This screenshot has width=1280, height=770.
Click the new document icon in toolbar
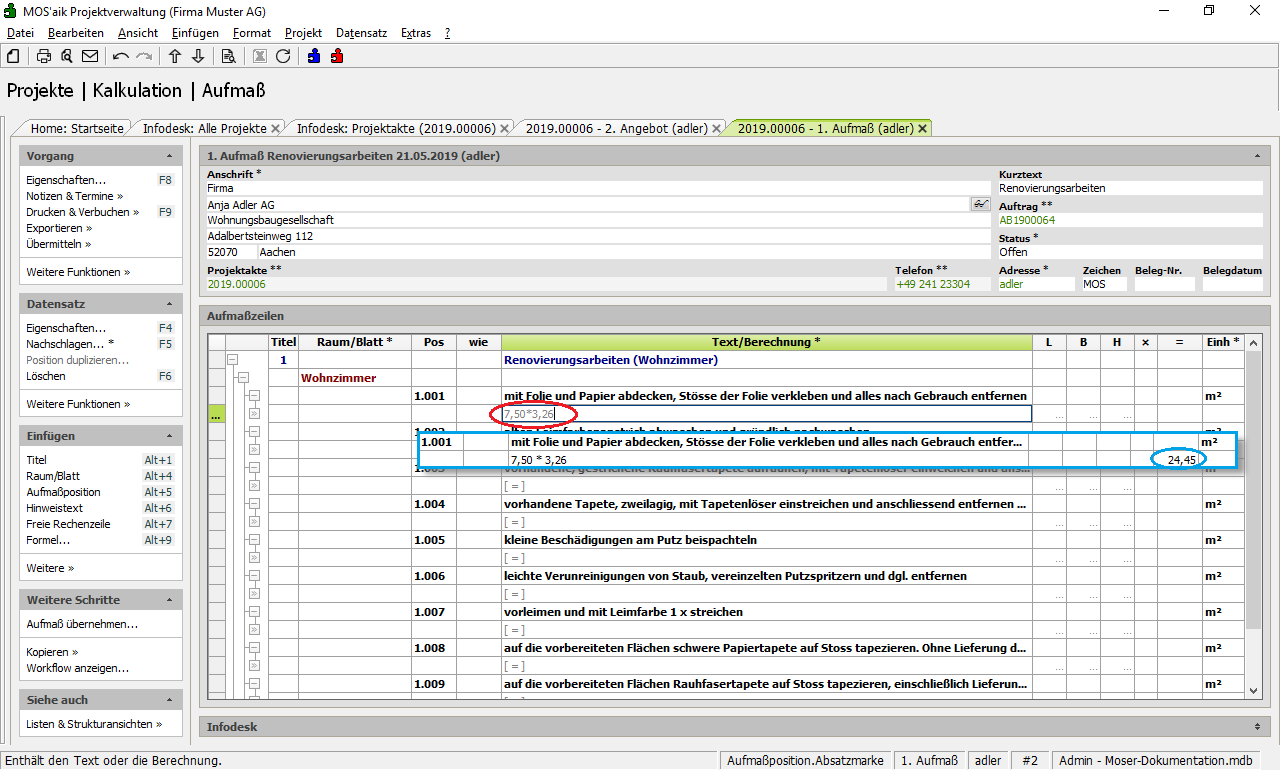point(13,56)
